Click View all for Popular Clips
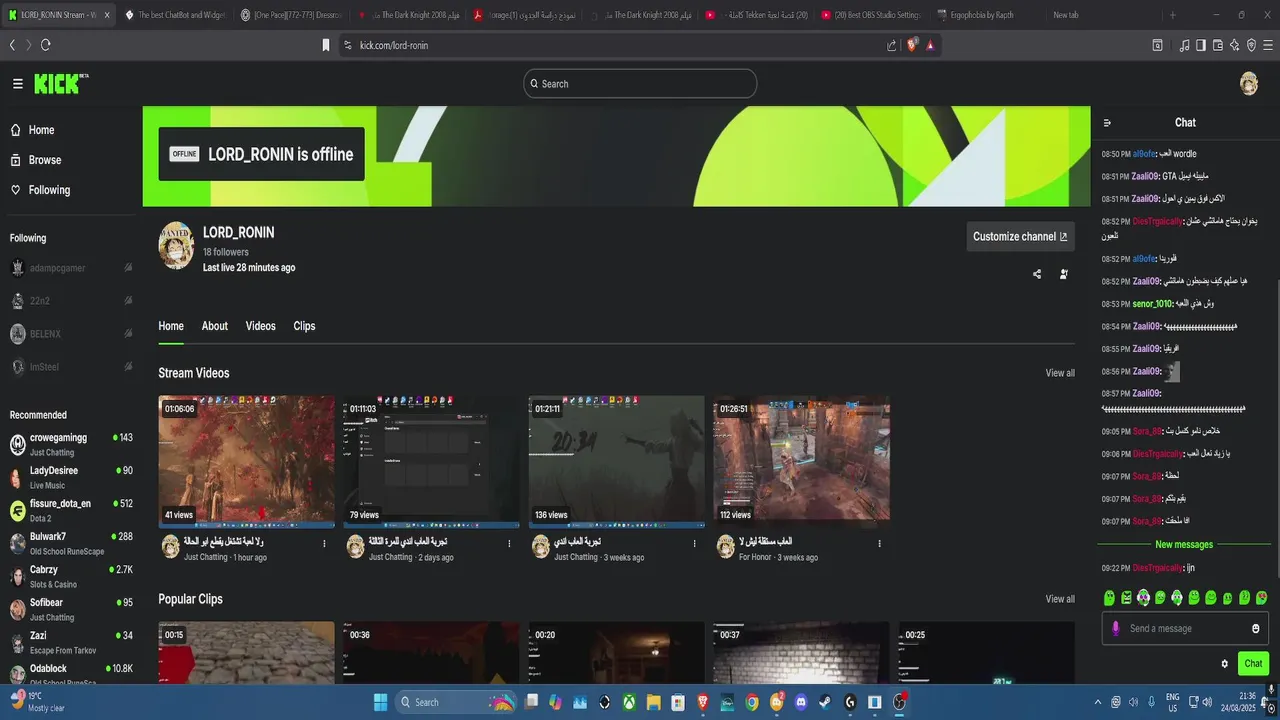The width and height of the screenshot is (1280, 720). coord(1060,599)
